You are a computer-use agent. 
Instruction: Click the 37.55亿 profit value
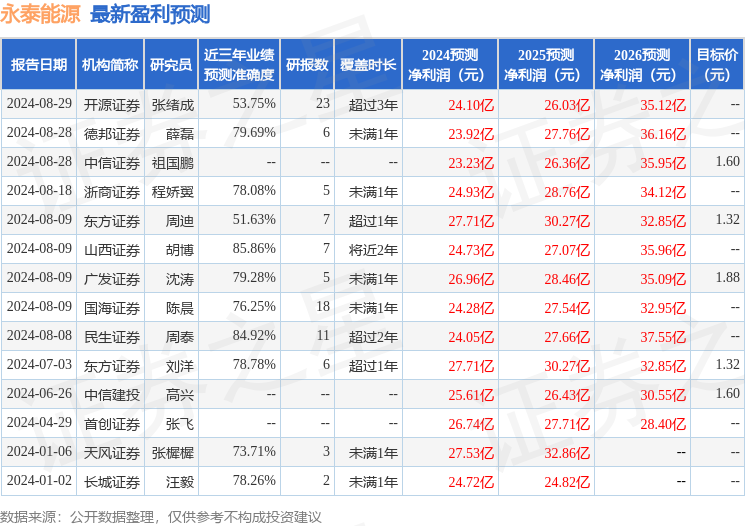(663, 336)
